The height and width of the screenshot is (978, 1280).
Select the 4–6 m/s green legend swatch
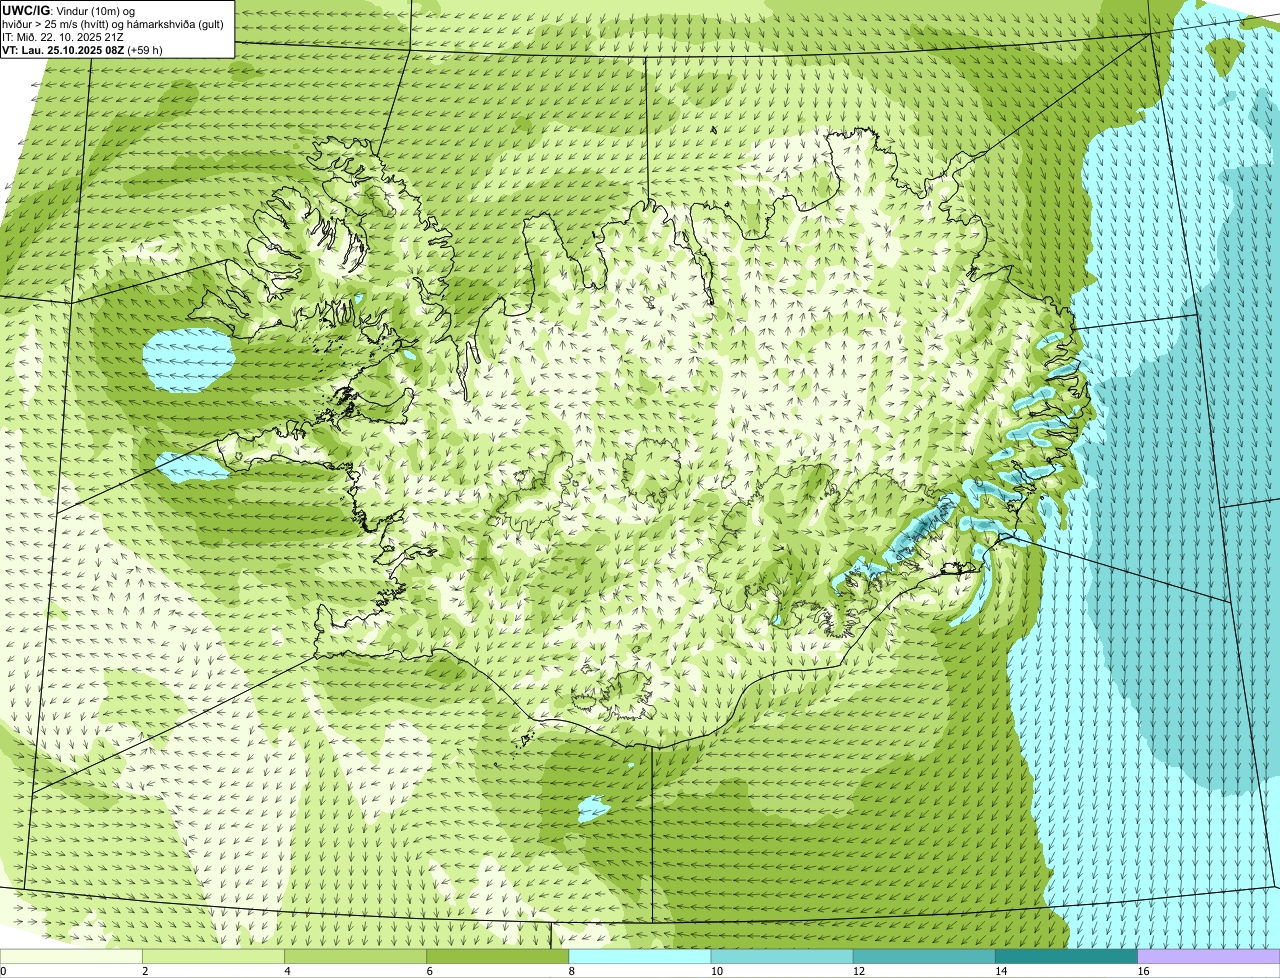click(356, 956)
